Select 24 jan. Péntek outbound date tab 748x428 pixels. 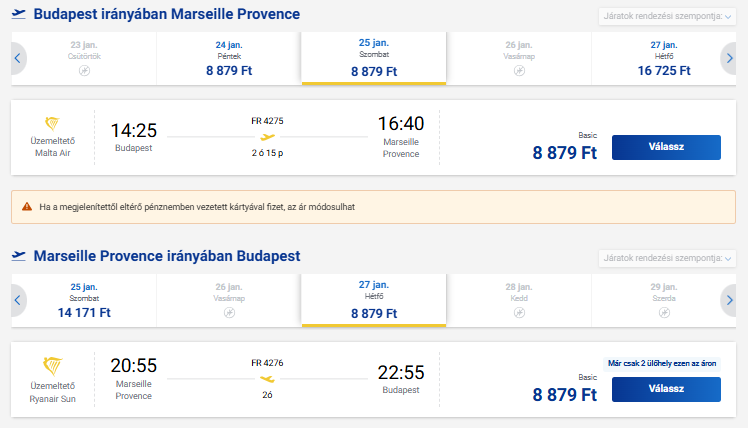click(229, 59)
